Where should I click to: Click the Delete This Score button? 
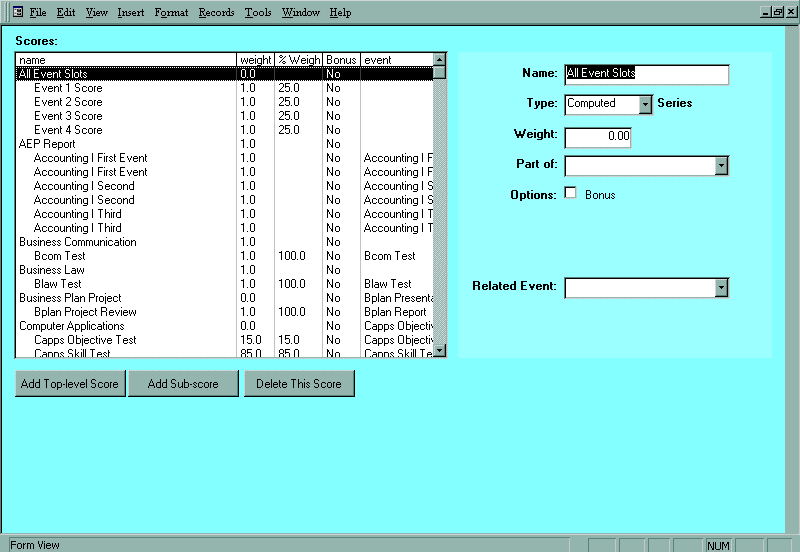[299, 384]
